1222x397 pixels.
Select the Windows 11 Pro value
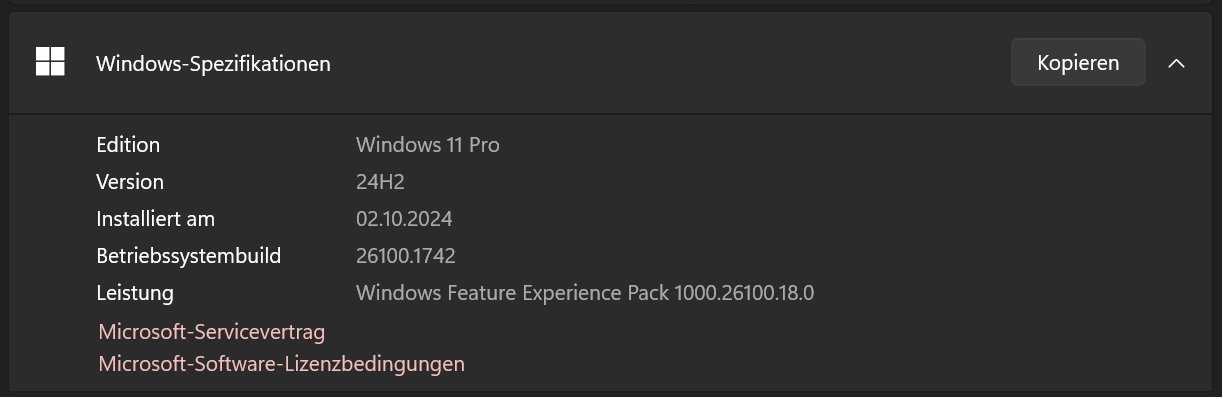click(428, 145)
